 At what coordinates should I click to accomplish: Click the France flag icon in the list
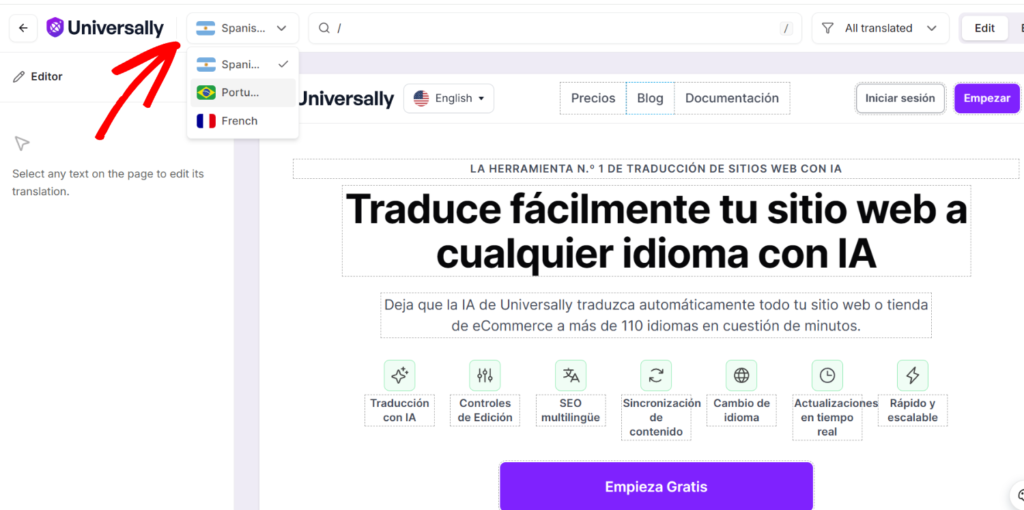click(x=206, y=121)
